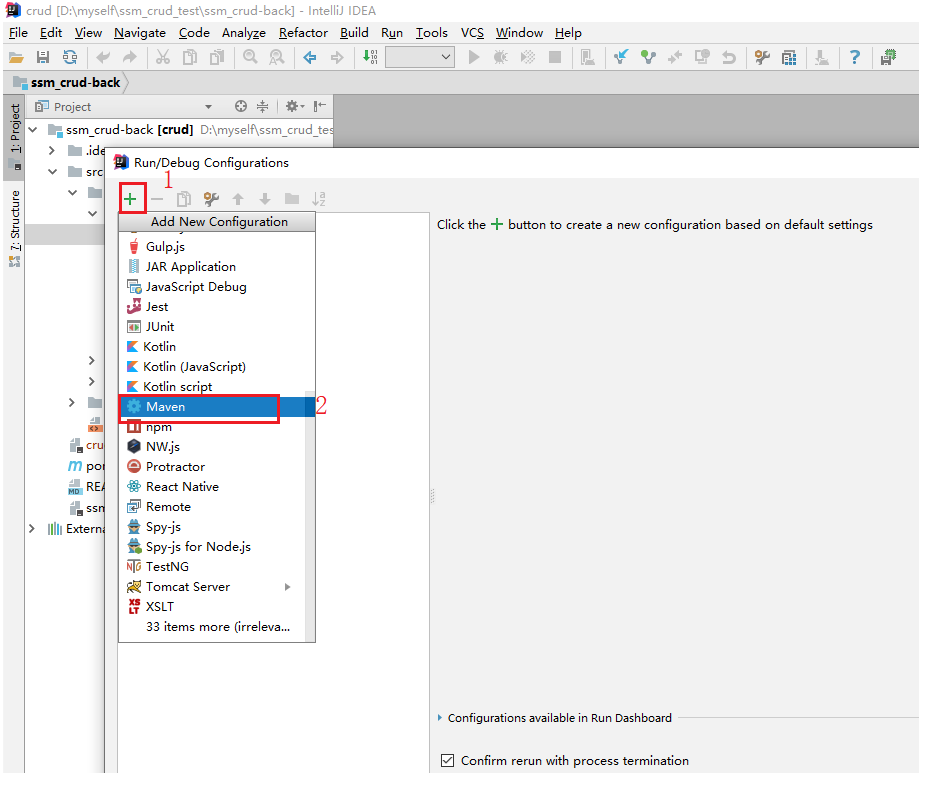Image resolution: width=927 pixels, height=793 pixels.
Task: Open the Project view dropdown arrow
Action: pos(209,107)
